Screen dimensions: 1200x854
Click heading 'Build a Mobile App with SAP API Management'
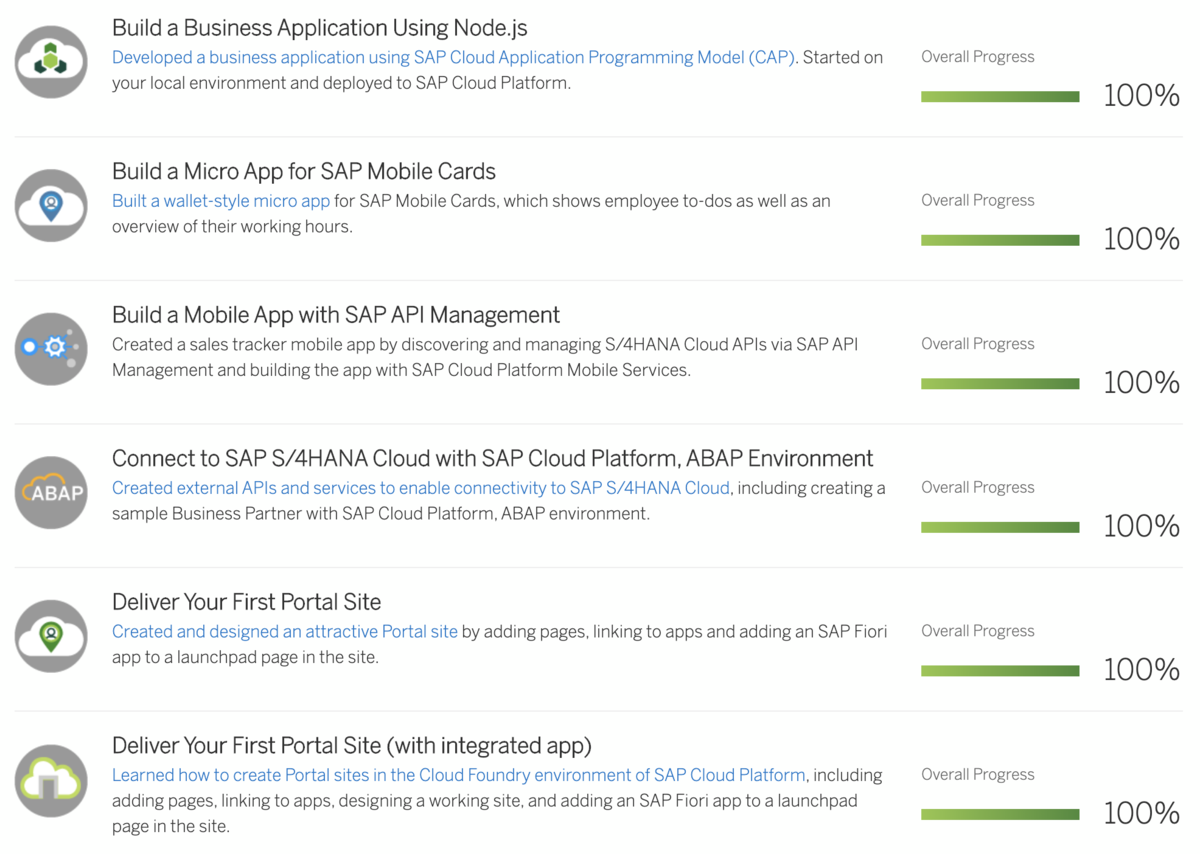pos(336,315)
